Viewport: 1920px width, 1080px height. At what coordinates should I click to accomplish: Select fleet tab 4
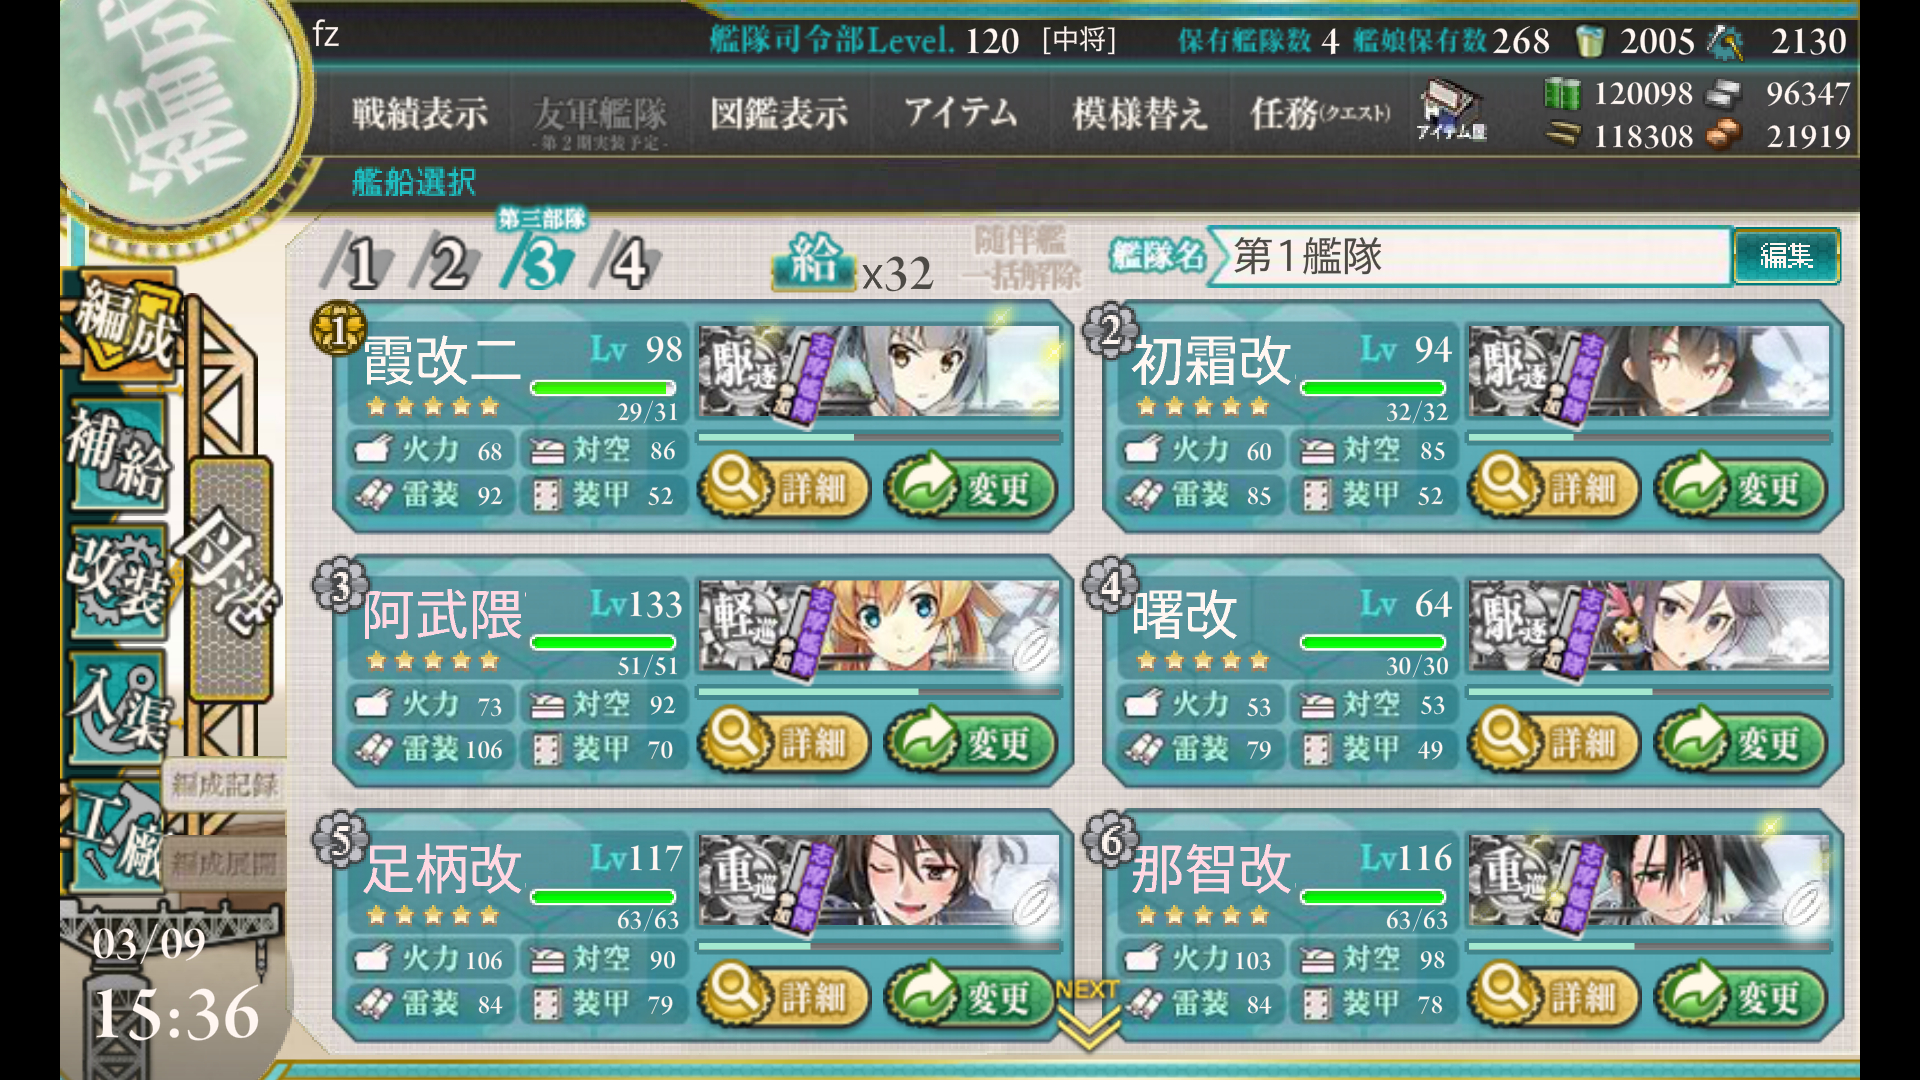626,262
